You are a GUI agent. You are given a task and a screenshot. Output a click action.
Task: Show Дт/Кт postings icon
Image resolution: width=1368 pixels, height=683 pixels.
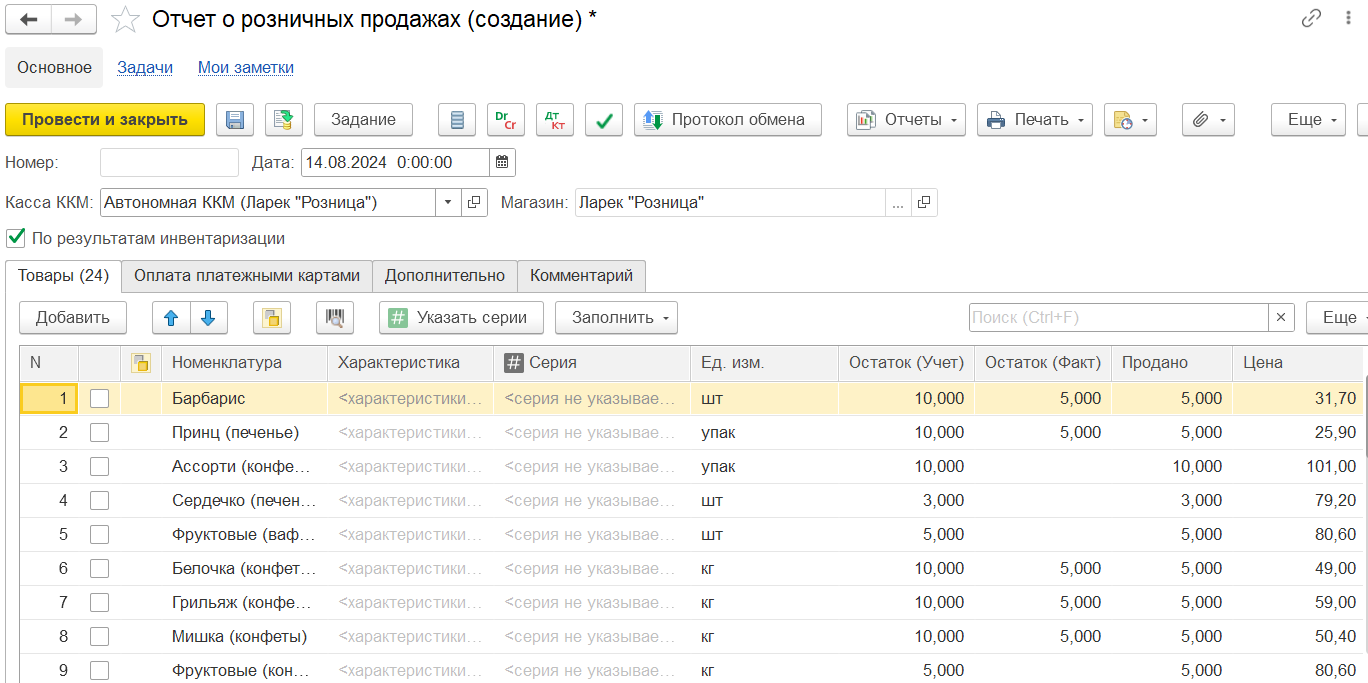(555, 120)
